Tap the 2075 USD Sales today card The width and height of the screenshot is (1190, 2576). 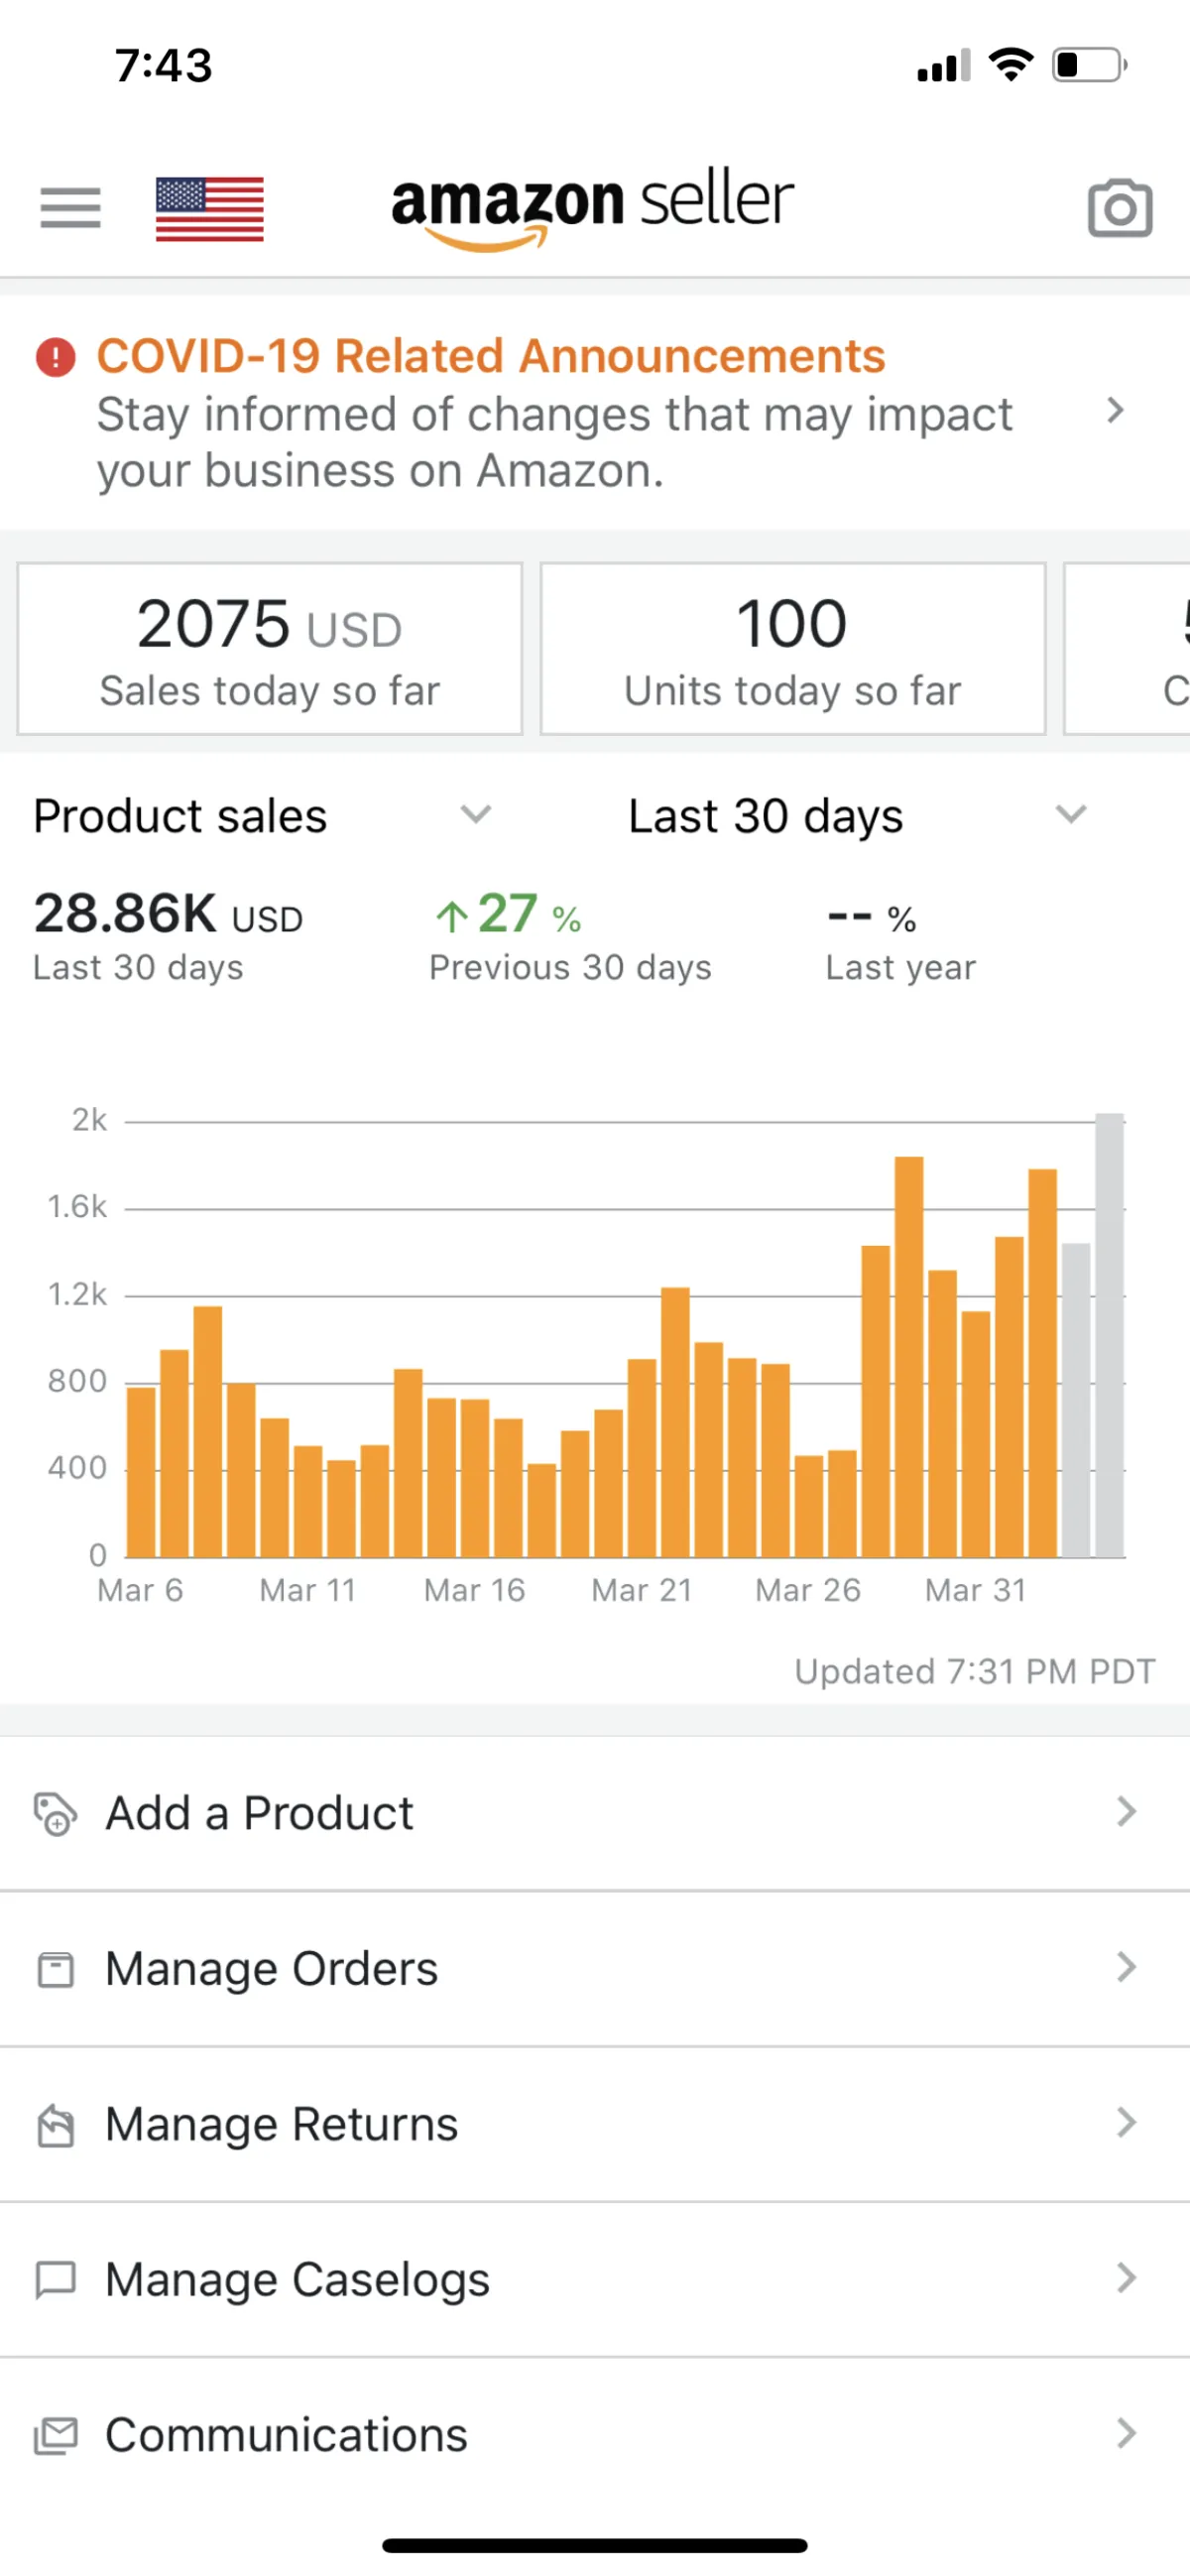click(x=270, y=649)
